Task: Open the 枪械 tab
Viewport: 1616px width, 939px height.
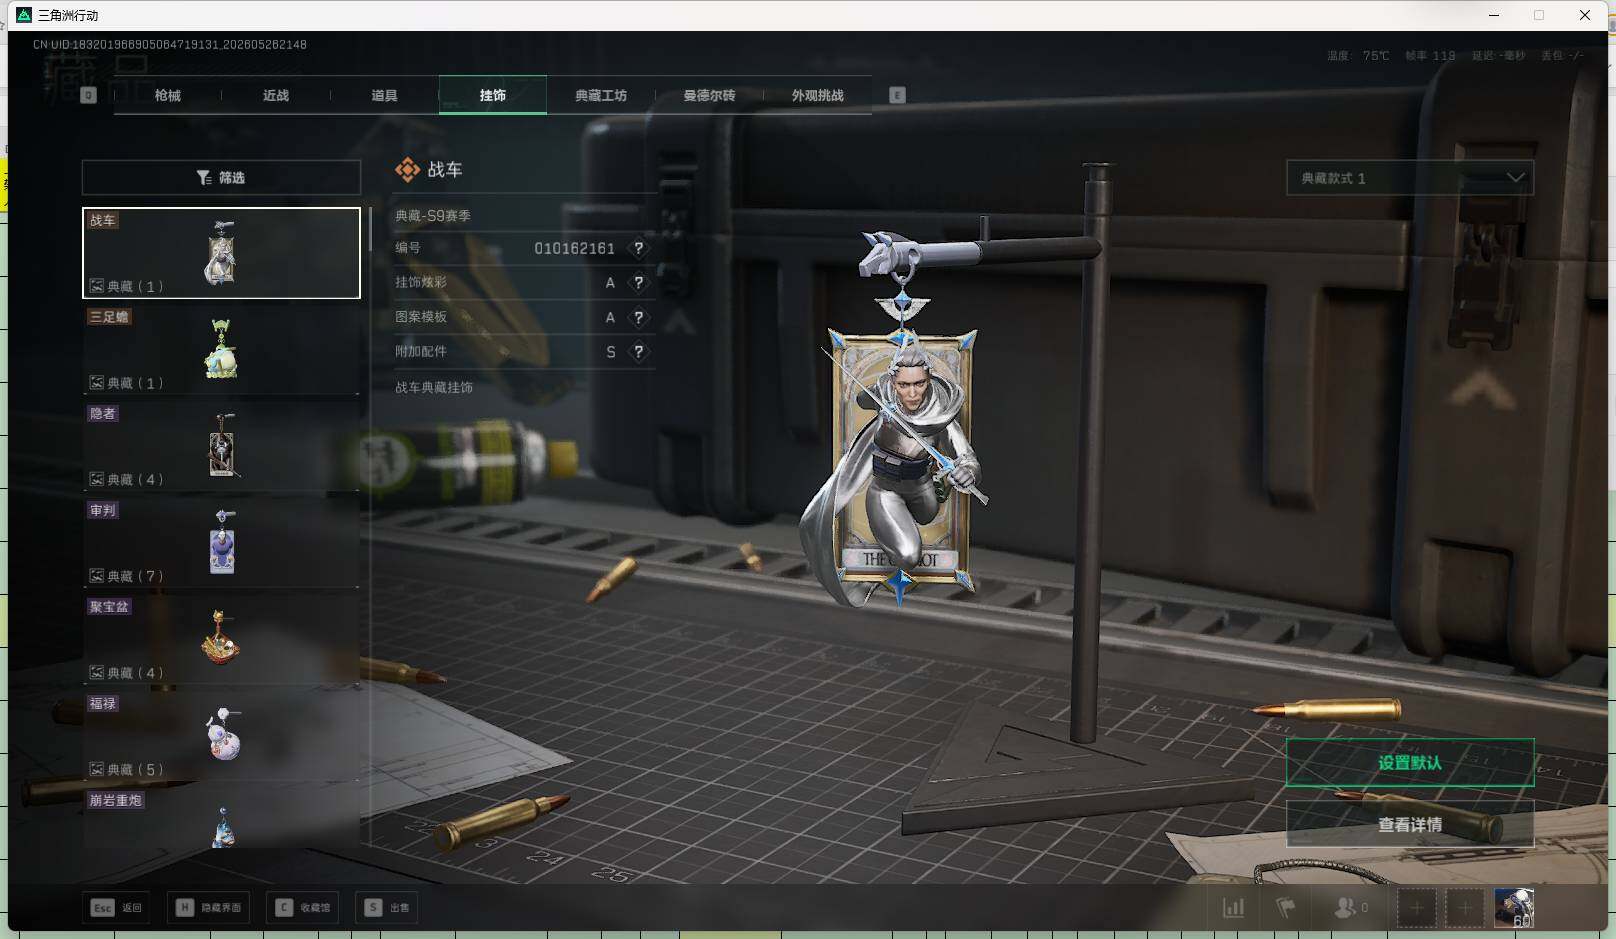Action: [x=168, y=95]
